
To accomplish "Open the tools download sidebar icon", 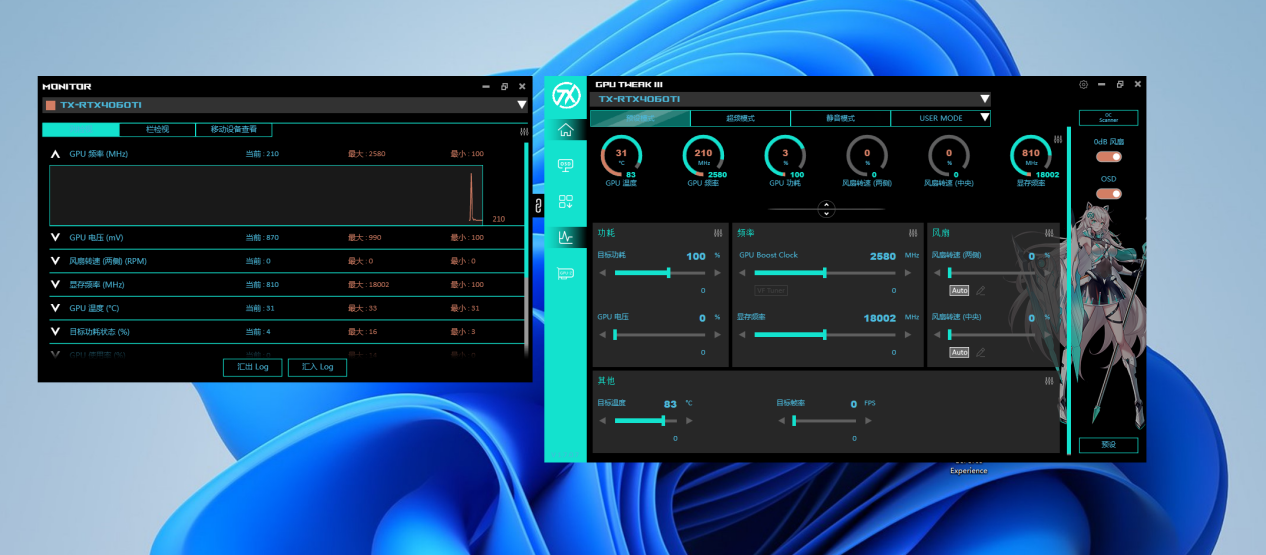I will (566, 202).
